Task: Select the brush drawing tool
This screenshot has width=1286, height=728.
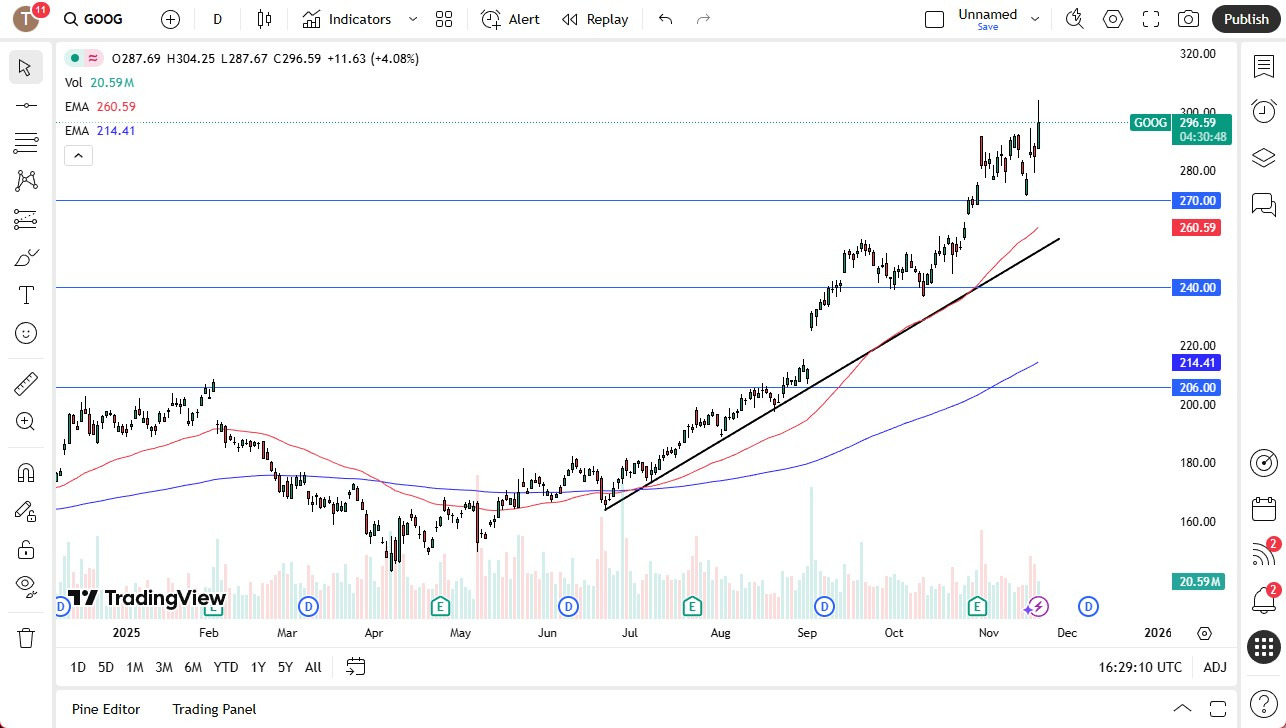Action: [x=26, y=257]
